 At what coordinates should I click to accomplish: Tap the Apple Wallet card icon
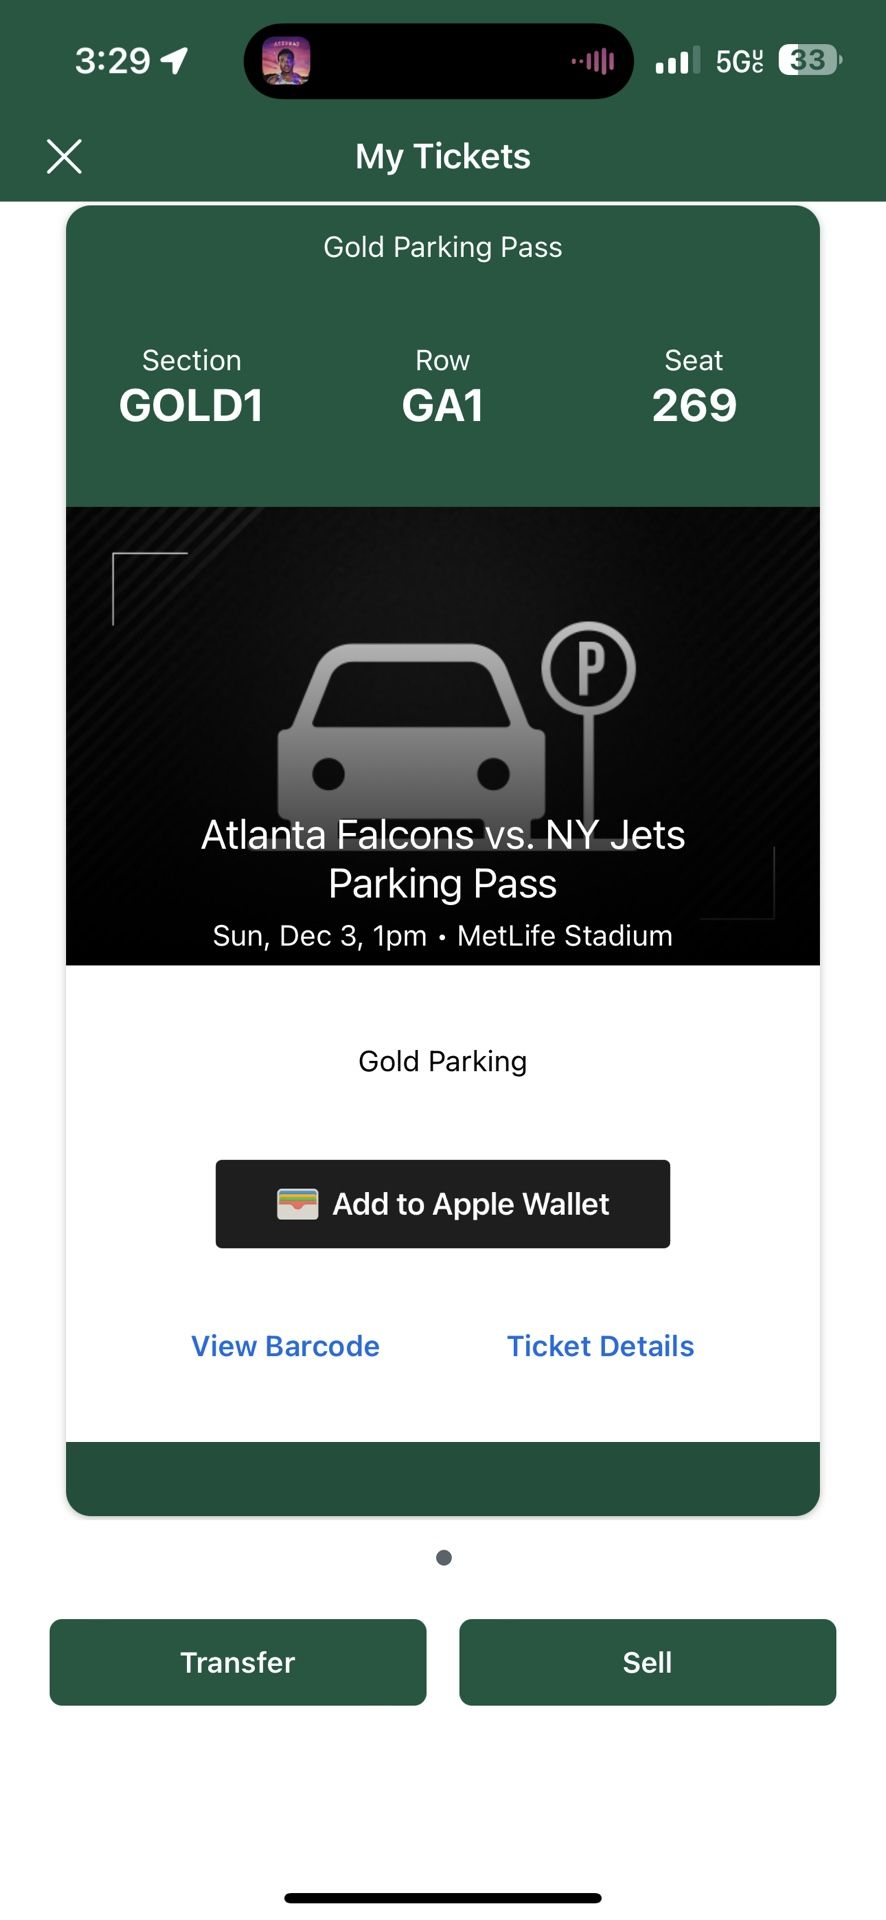pyautogui.click(x=297, y=1204)
